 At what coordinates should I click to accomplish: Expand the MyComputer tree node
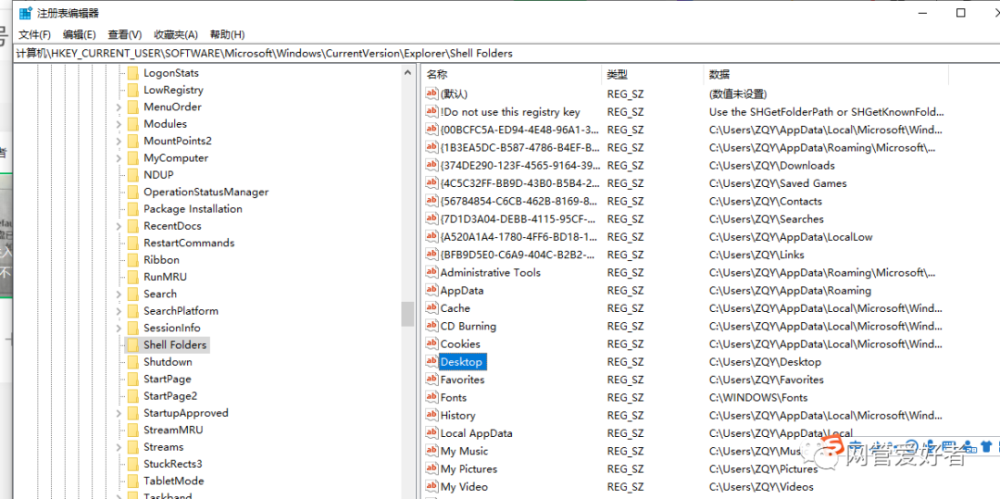pos(119,158)
